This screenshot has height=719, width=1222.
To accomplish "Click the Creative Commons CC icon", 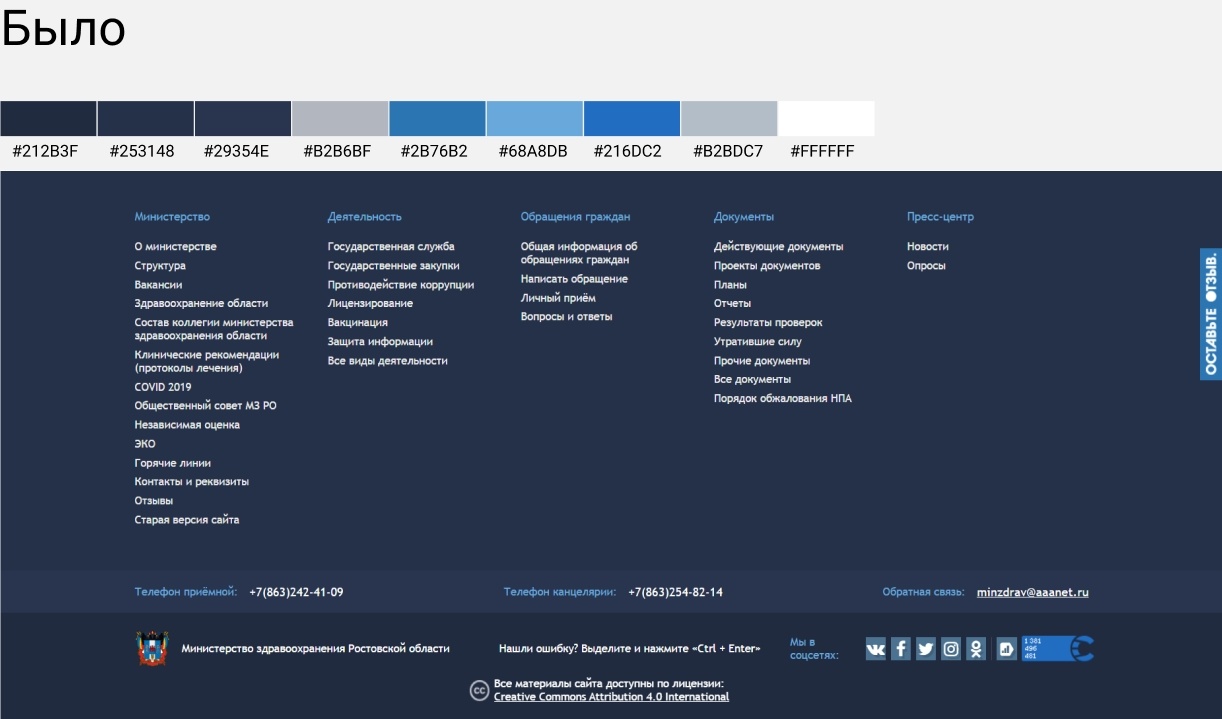I will [x=479, y=690].
